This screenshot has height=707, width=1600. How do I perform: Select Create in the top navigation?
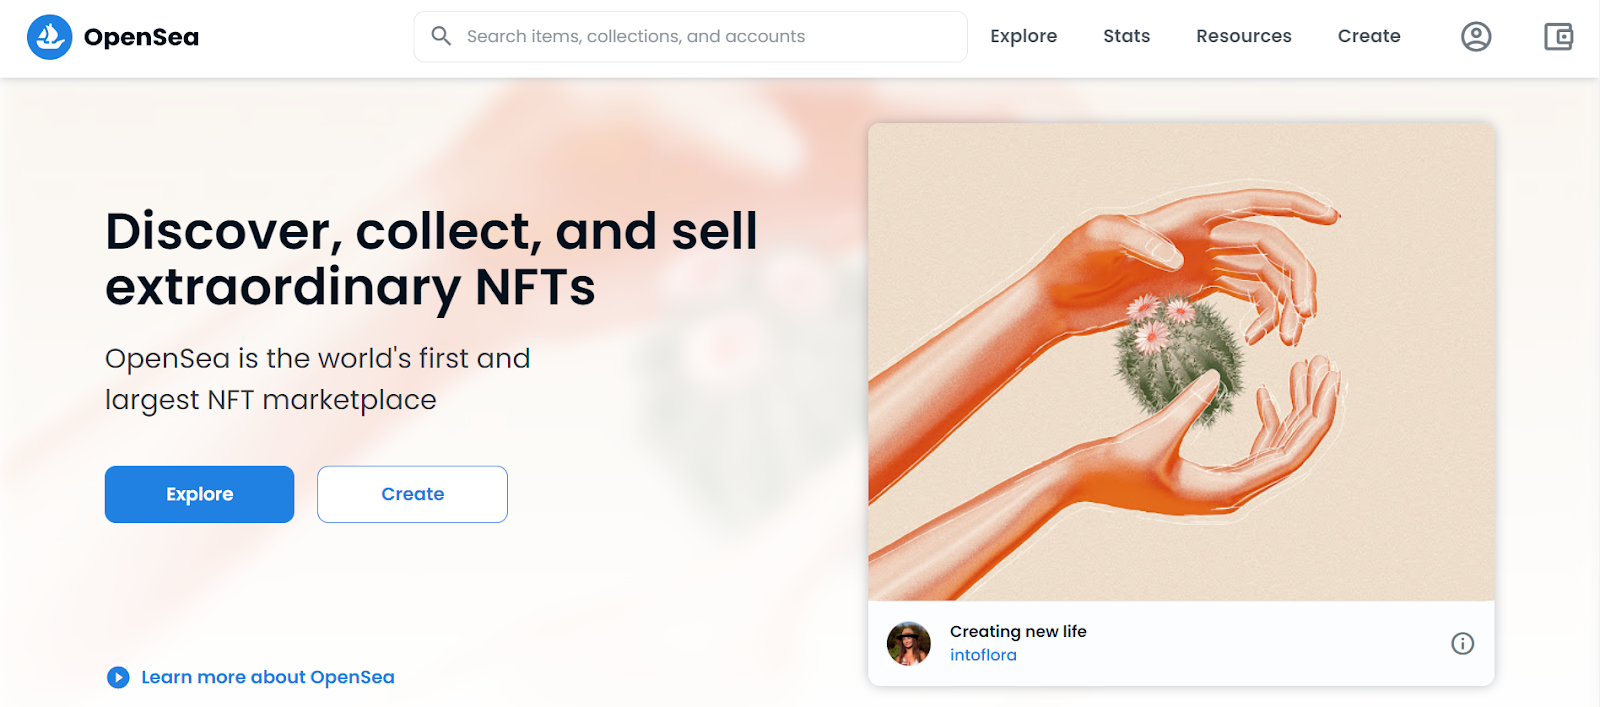[1369, 36]
